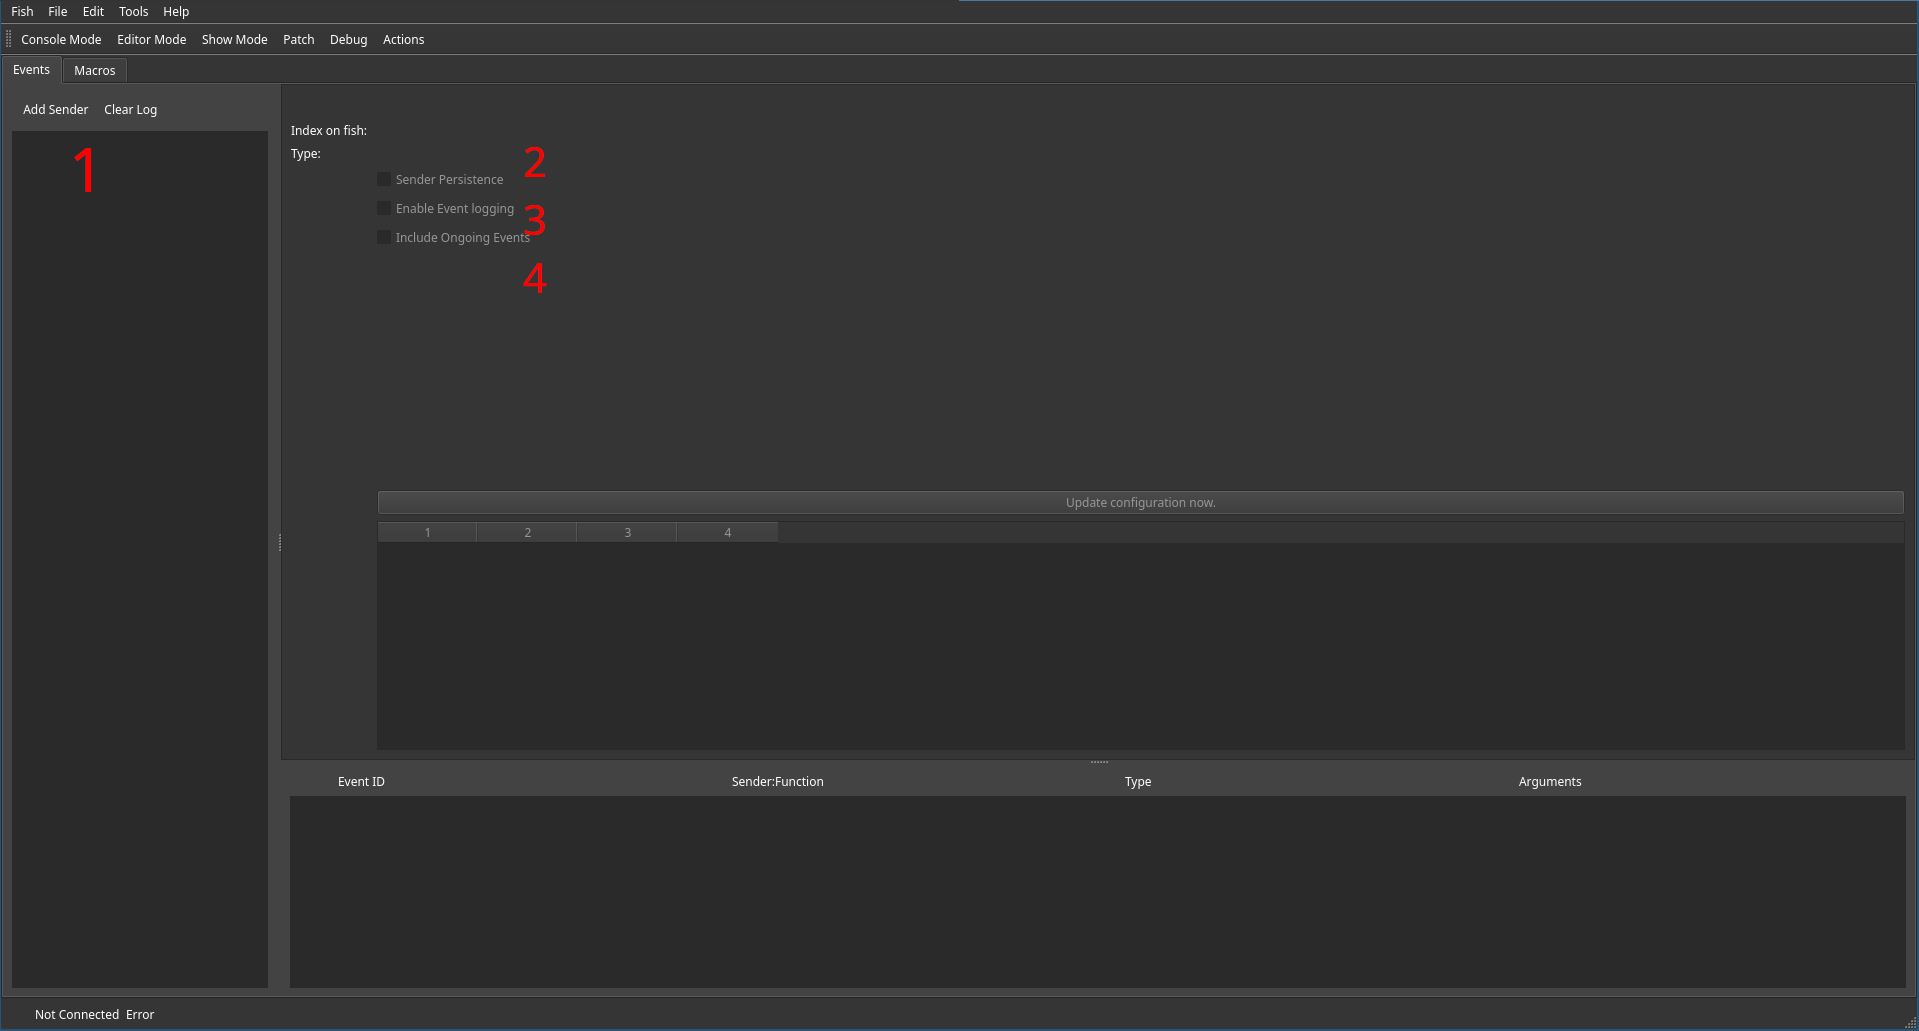Open the Help menu
Image resolution: width=1919 pixels, height=1031 pixels.
point(175,11)
